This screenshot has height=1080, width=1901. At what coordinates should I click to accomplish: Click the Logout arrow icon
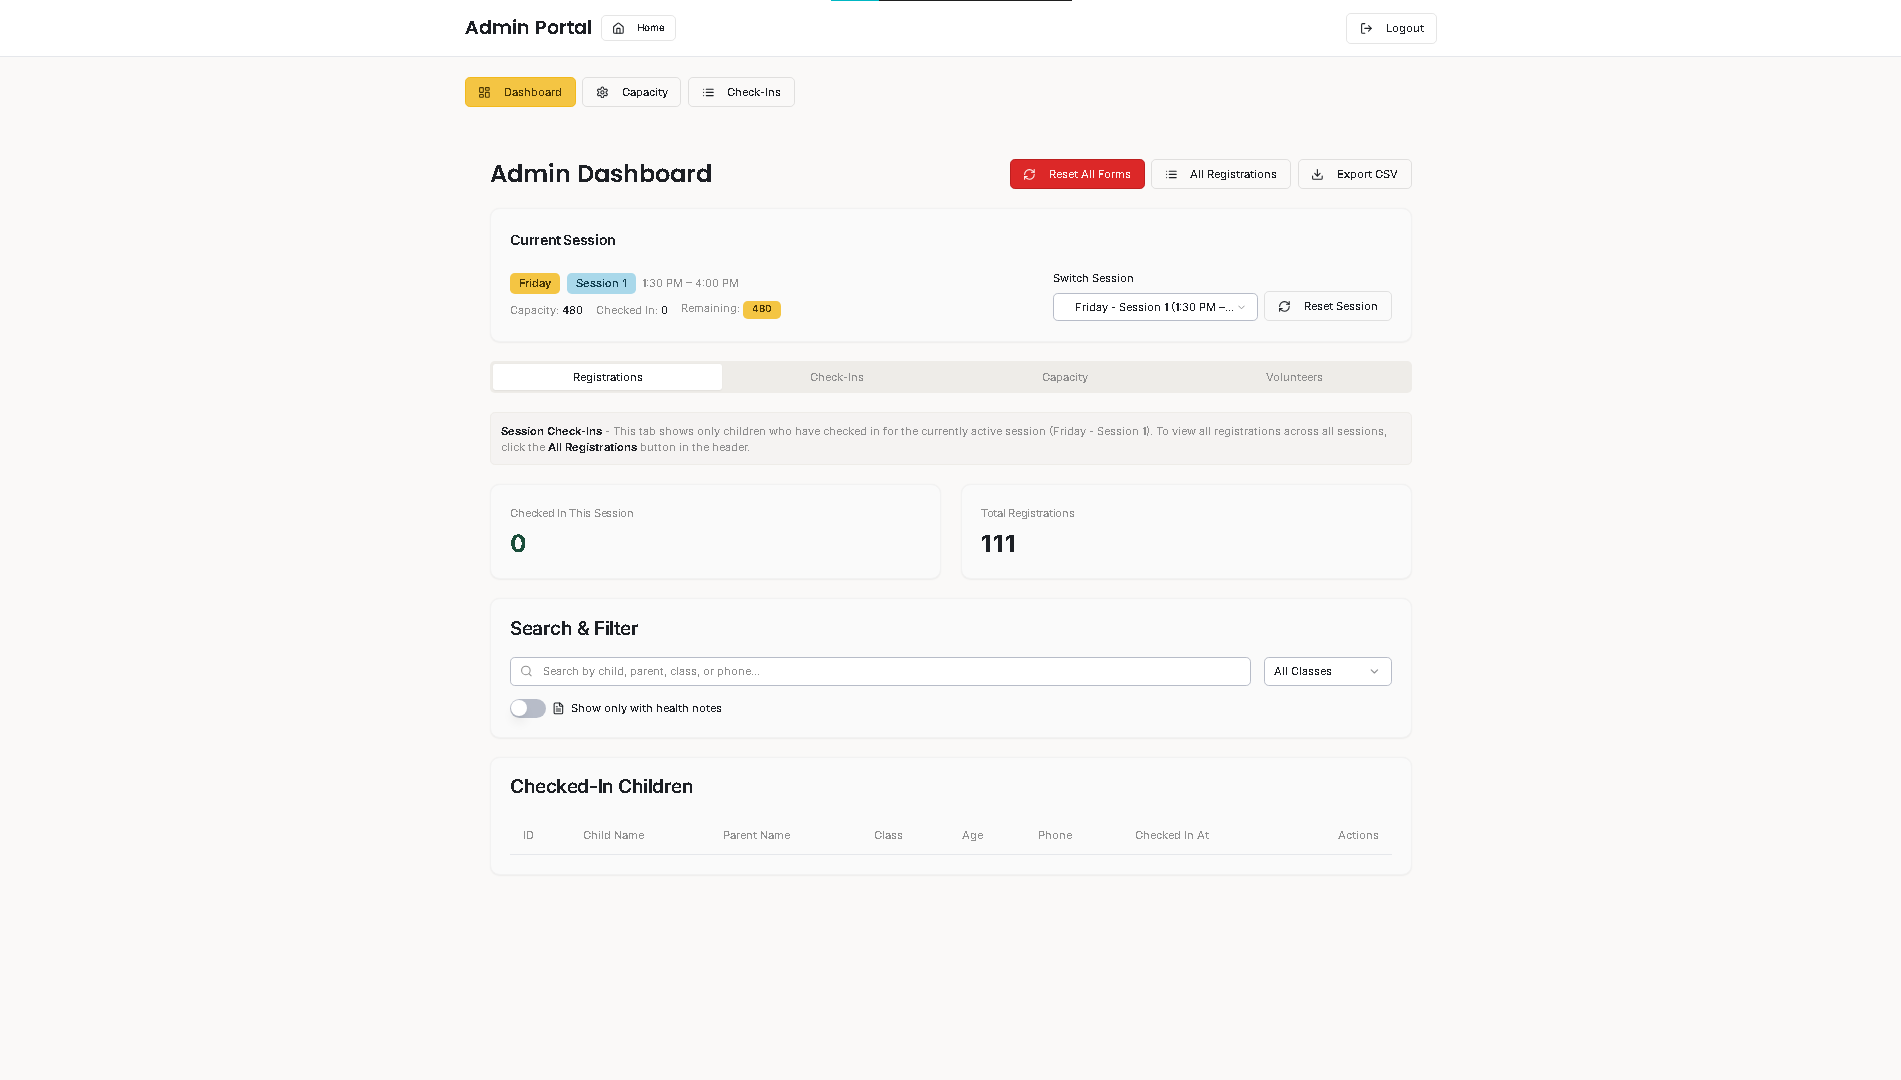click(1366, 29)
